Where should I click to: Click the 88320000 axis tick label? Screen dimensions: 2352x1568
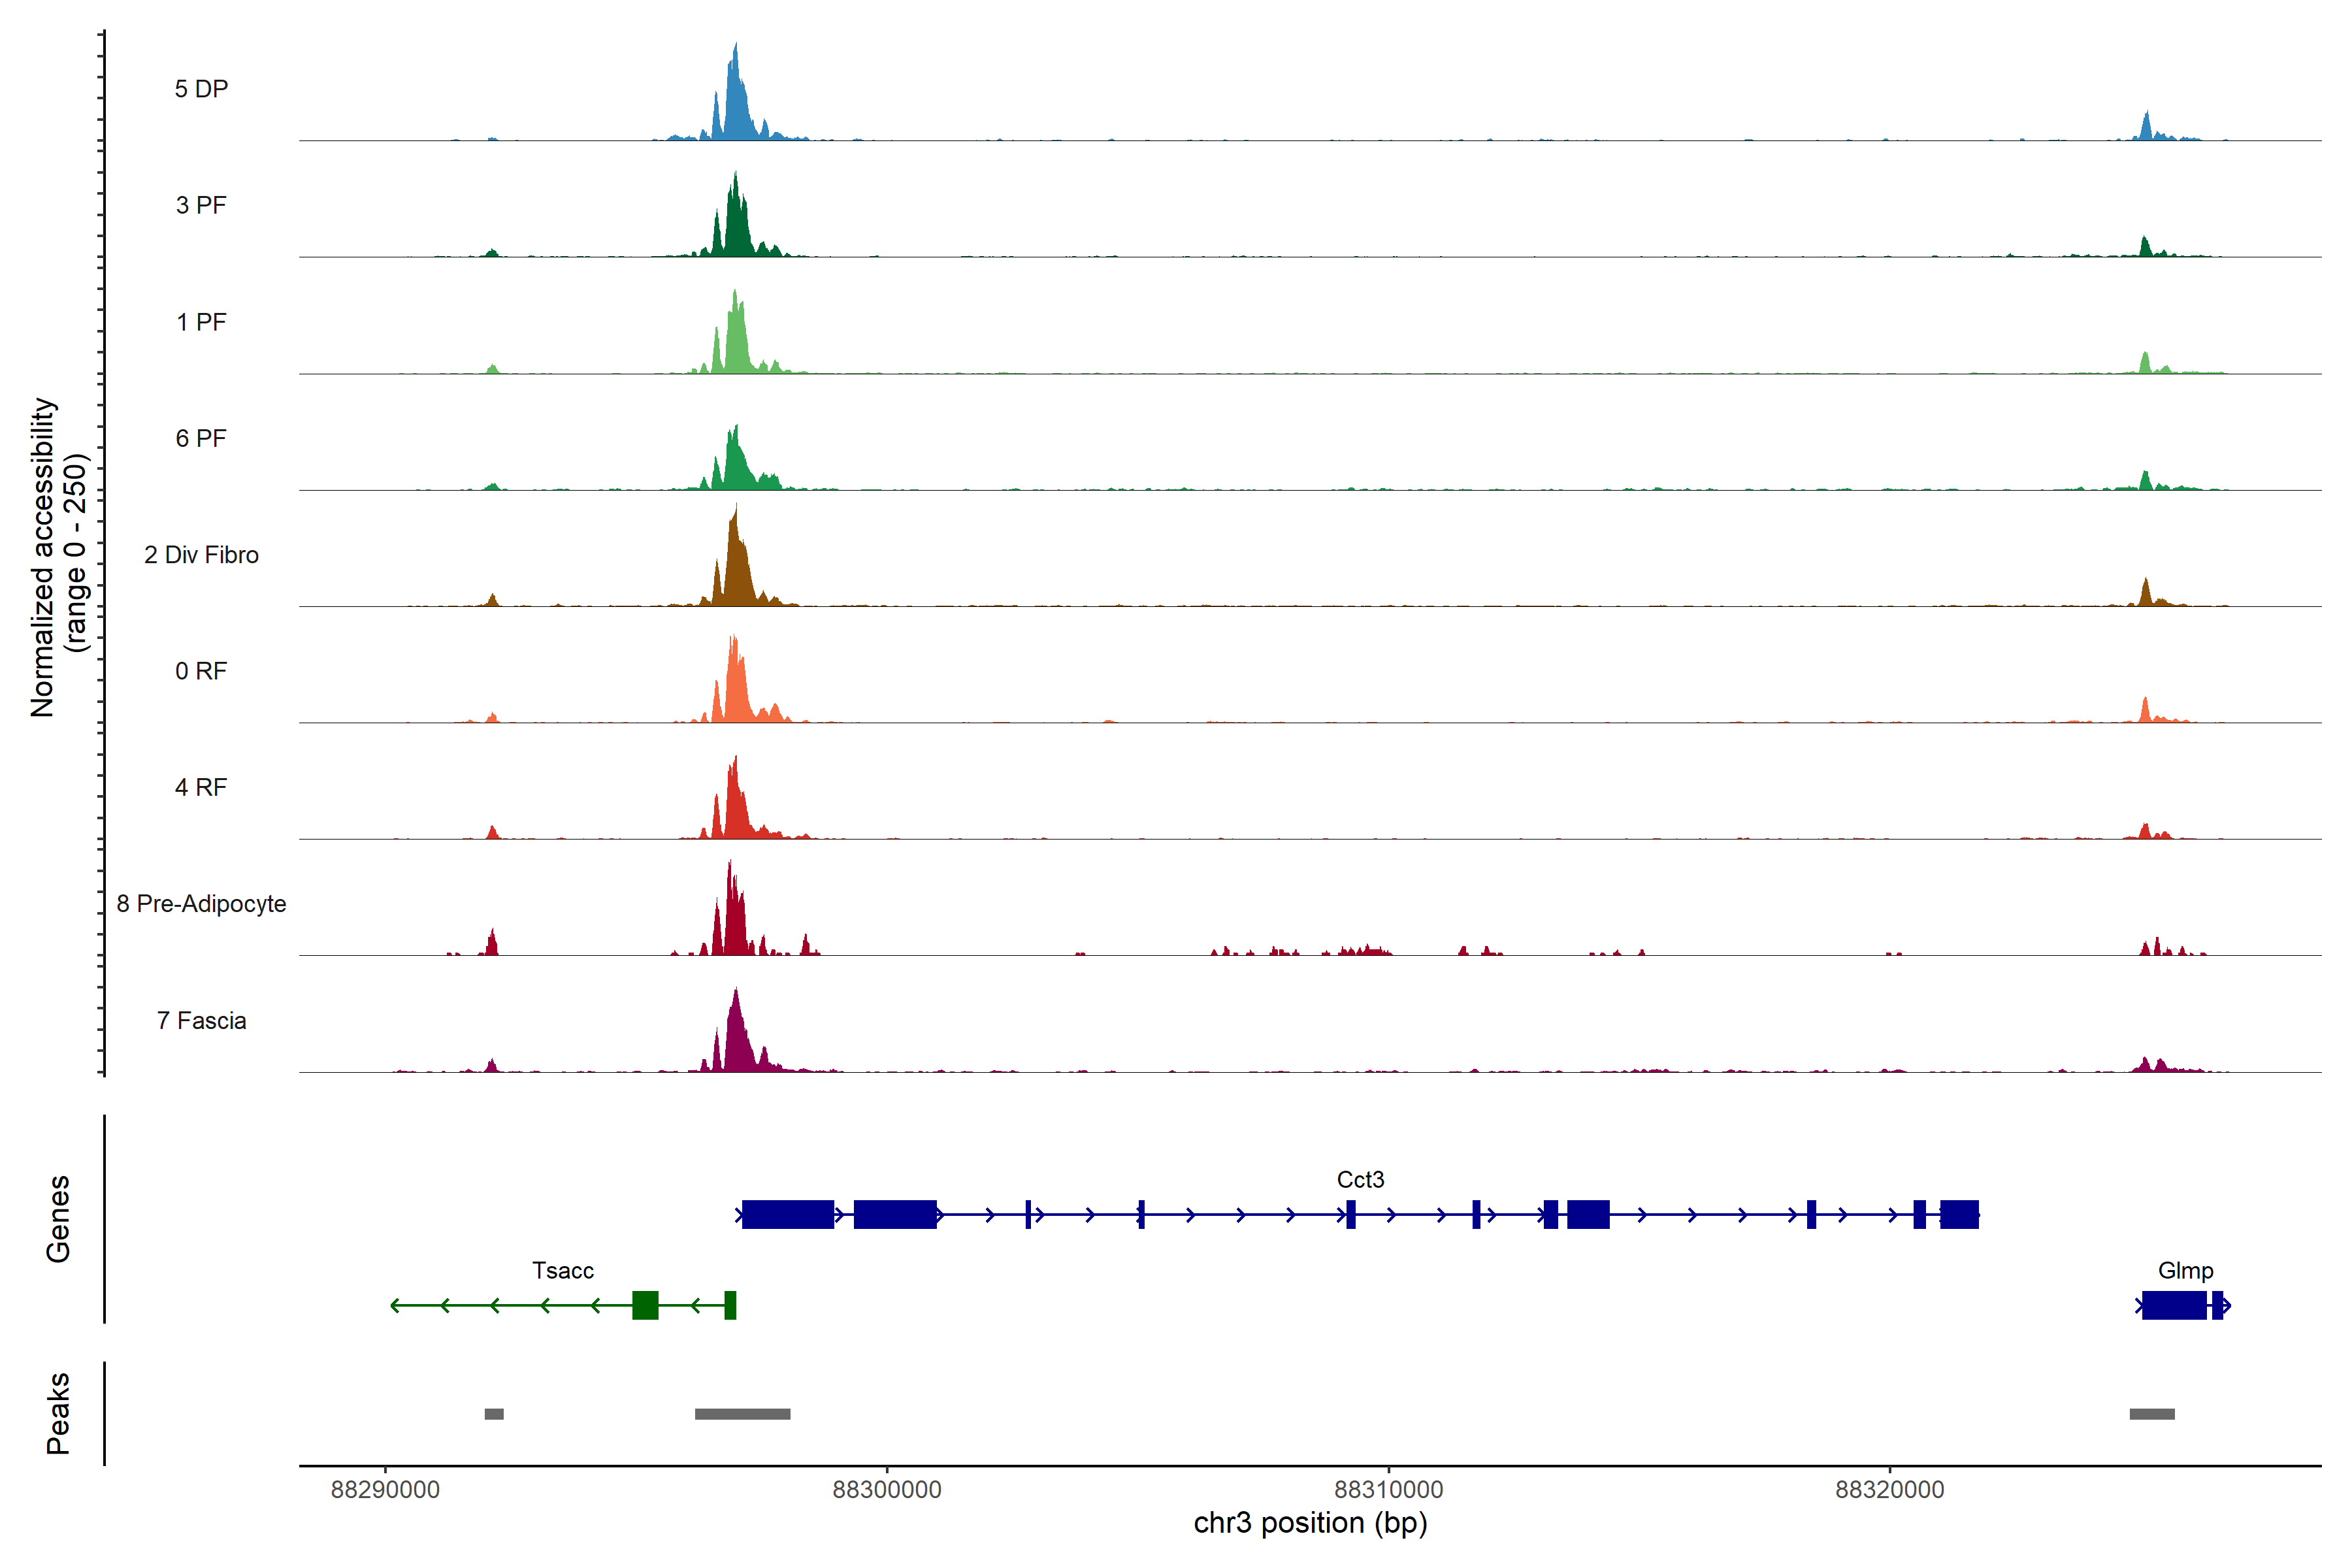(1890, 1490)
